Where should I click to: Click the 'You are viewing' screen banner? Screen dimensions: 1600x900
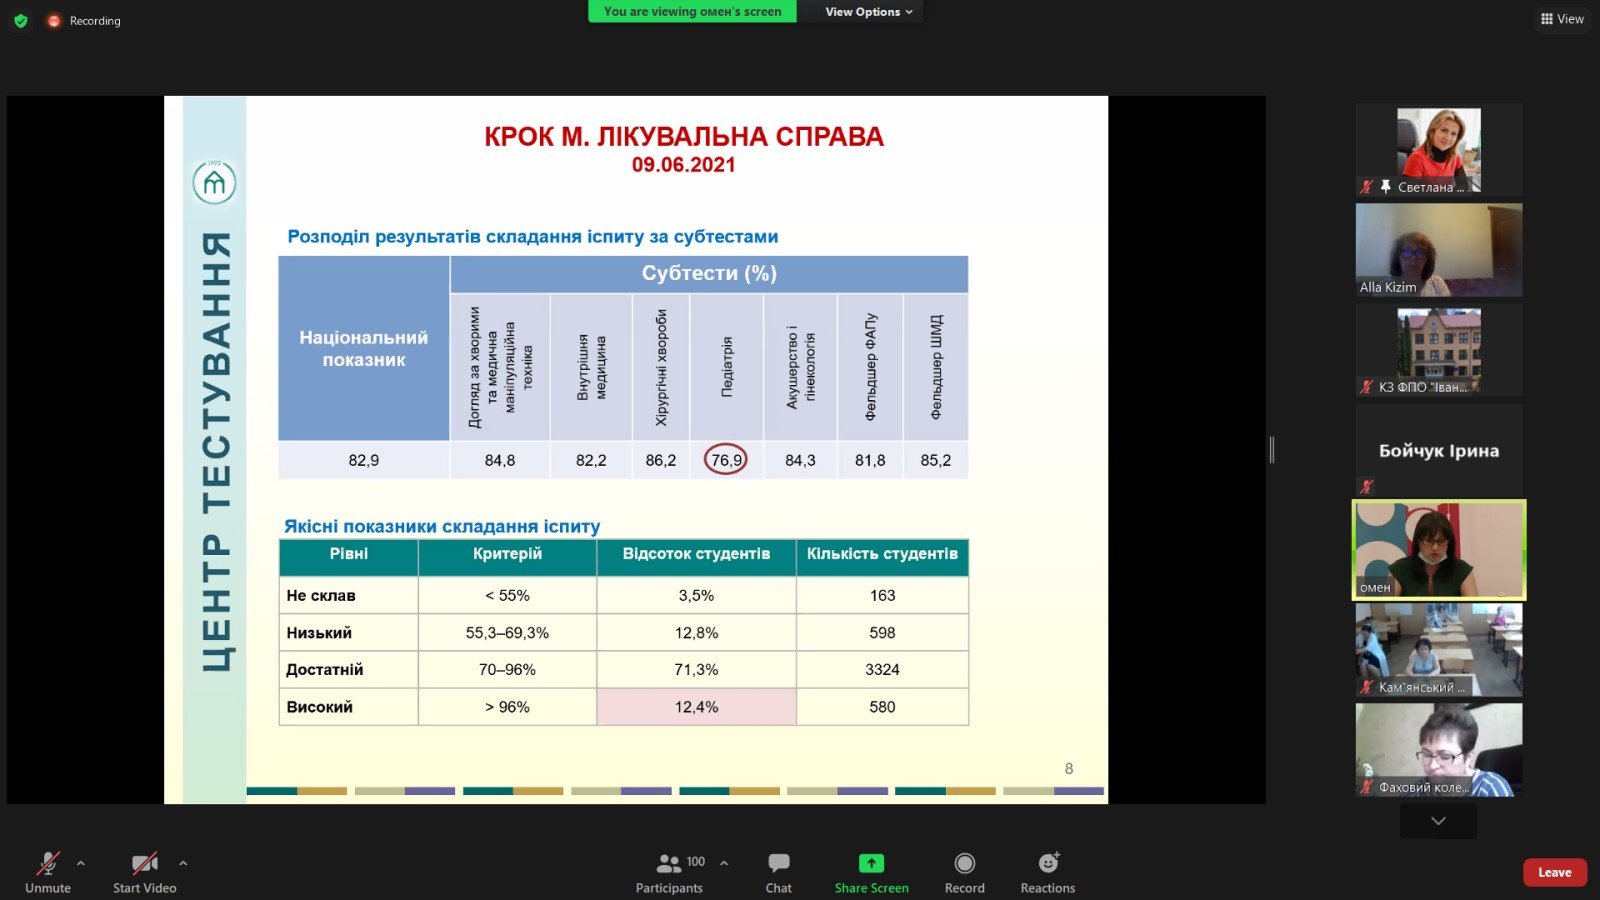tap(692, 12)
